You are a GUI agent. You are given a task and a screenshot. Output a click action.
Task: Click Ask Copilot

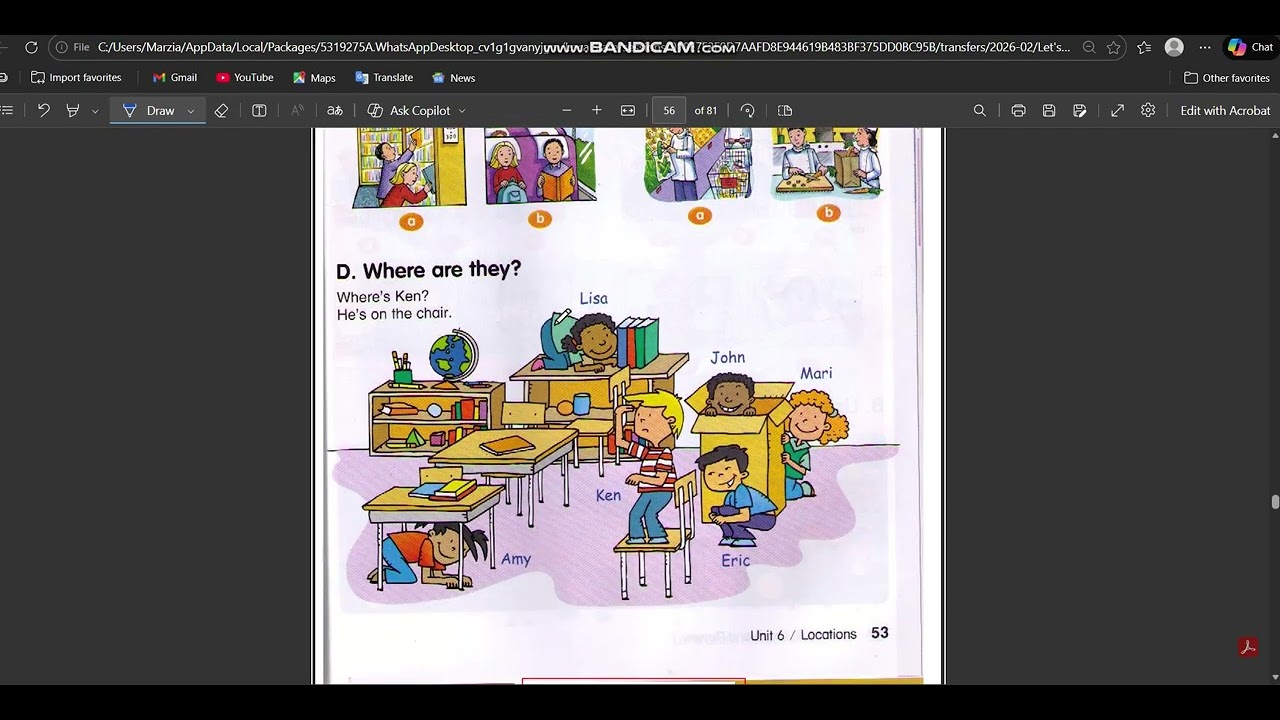409,111
